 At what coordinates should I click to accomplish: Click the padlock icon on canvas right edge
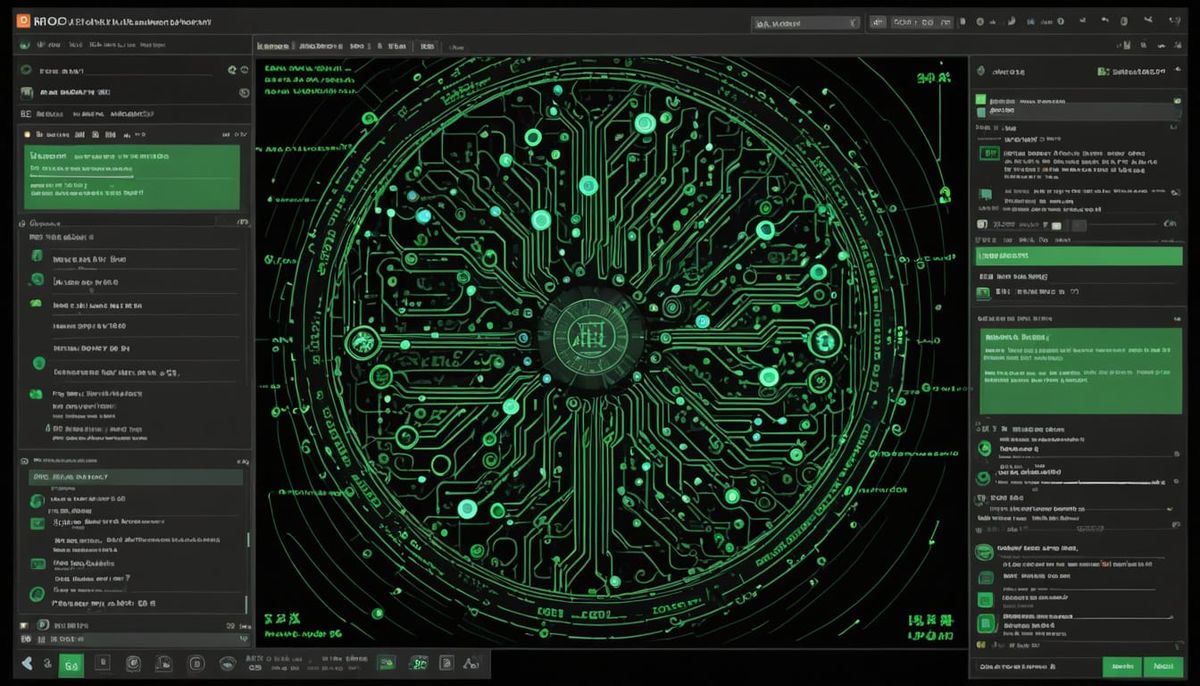[944, 192]
